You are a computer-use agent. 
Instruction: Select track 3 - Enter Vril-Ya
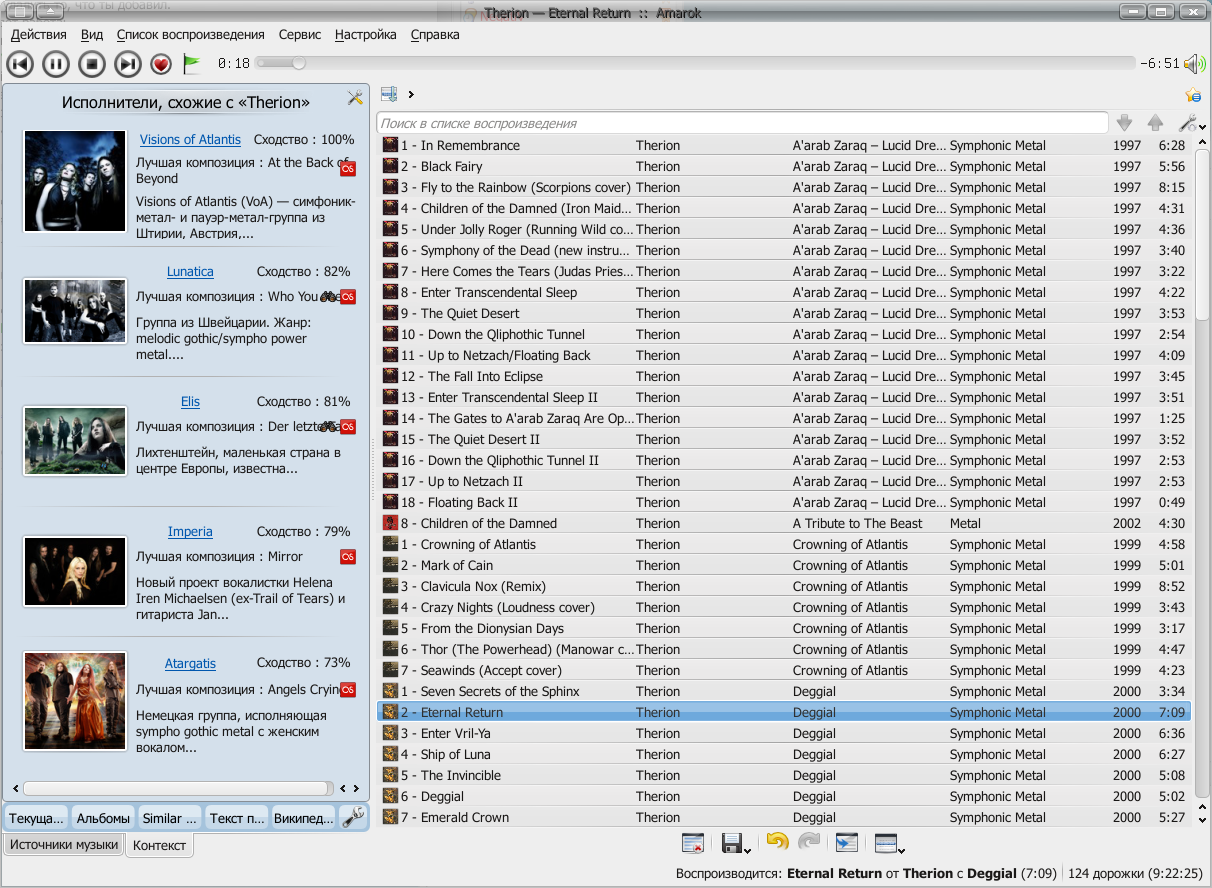coord(785,733)
